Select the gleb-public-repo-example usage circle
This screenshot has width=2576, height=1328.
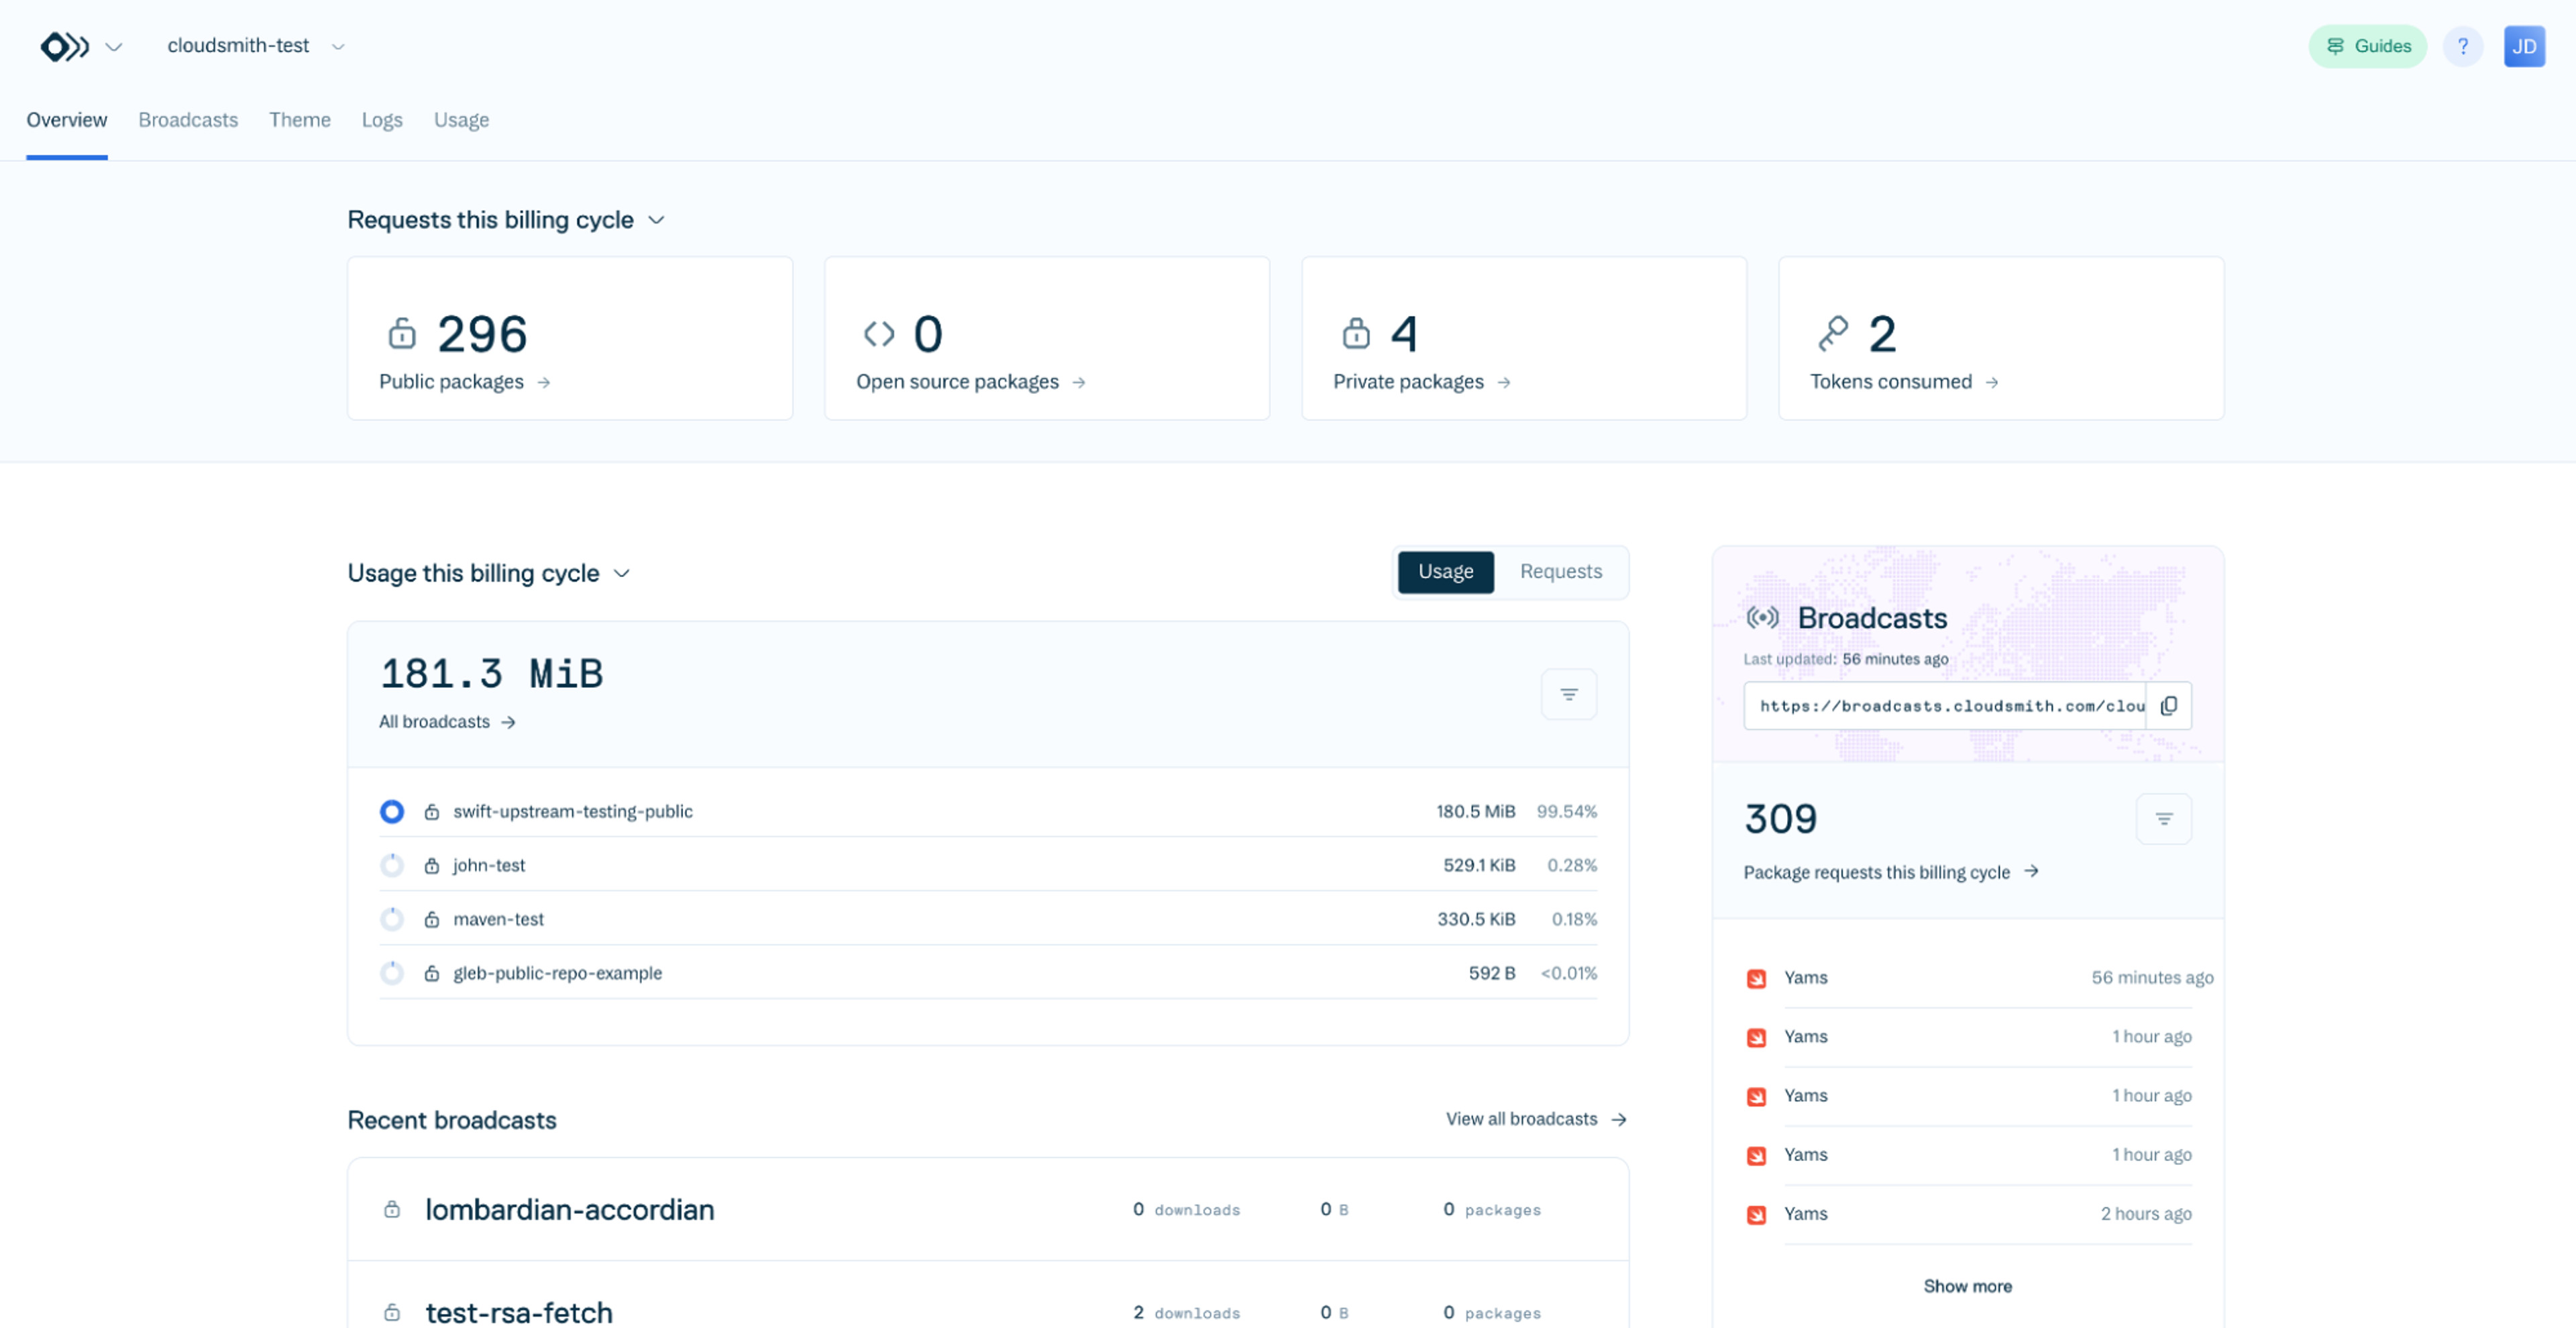coord(392,973)
